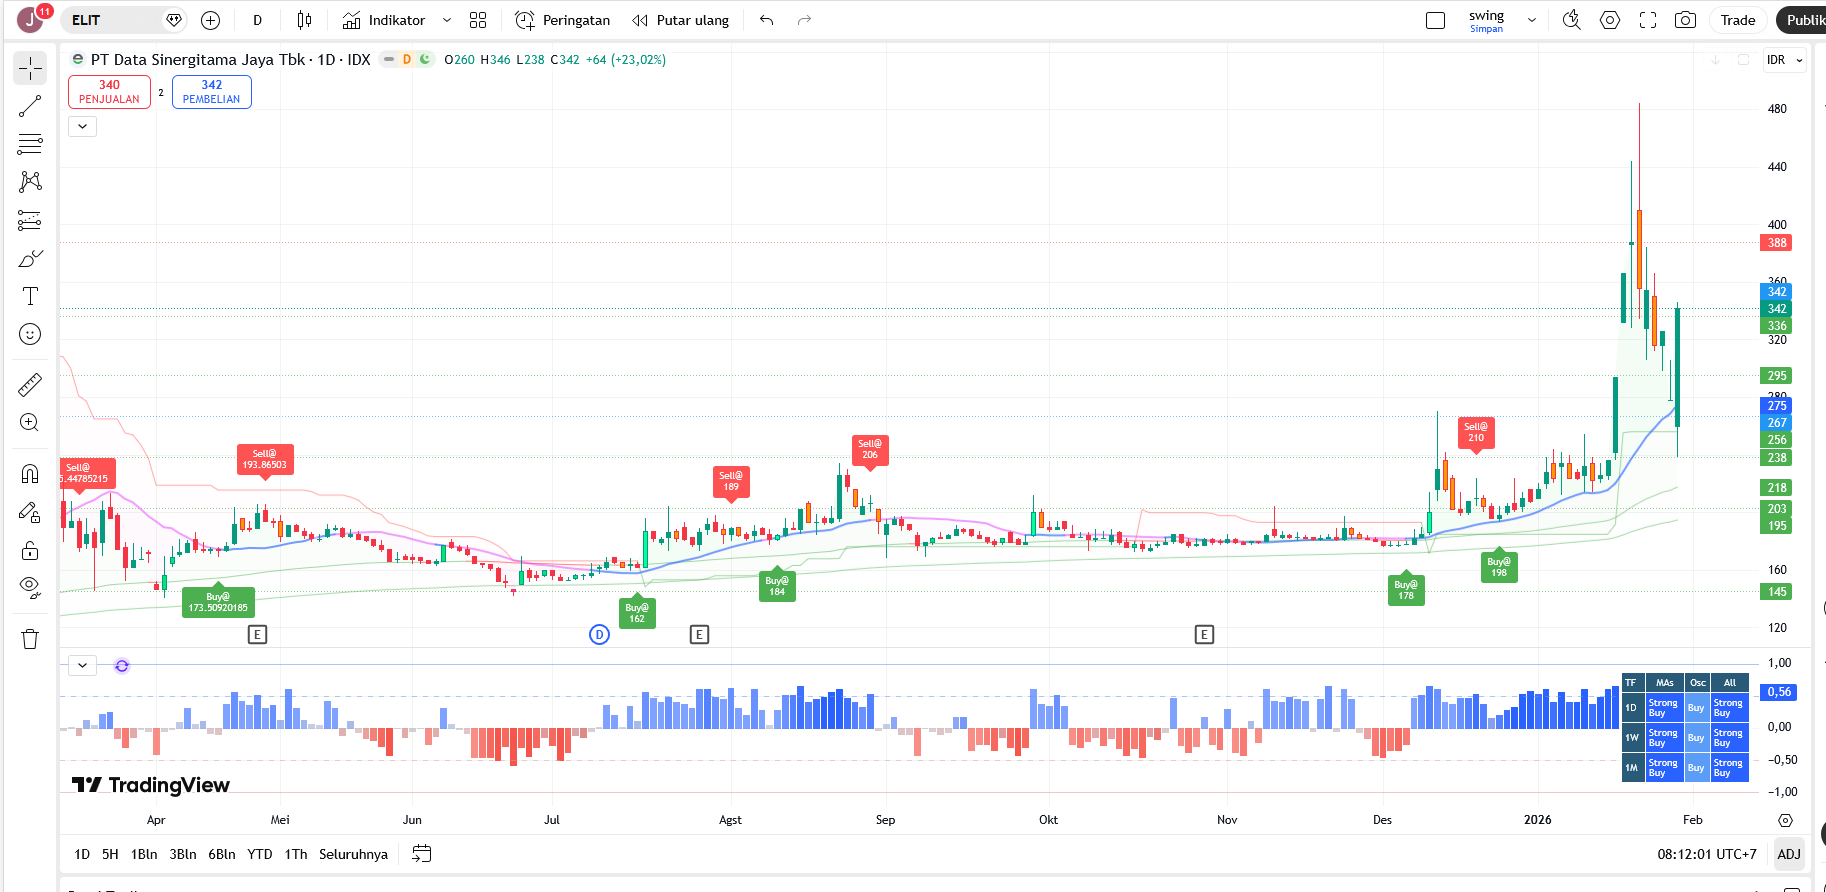Image resolution: width=1826 pixels, height=892 pixels.
Task: Toggle stay-in-drawing-mode pencil lock
Action: (x=30, y=512)
